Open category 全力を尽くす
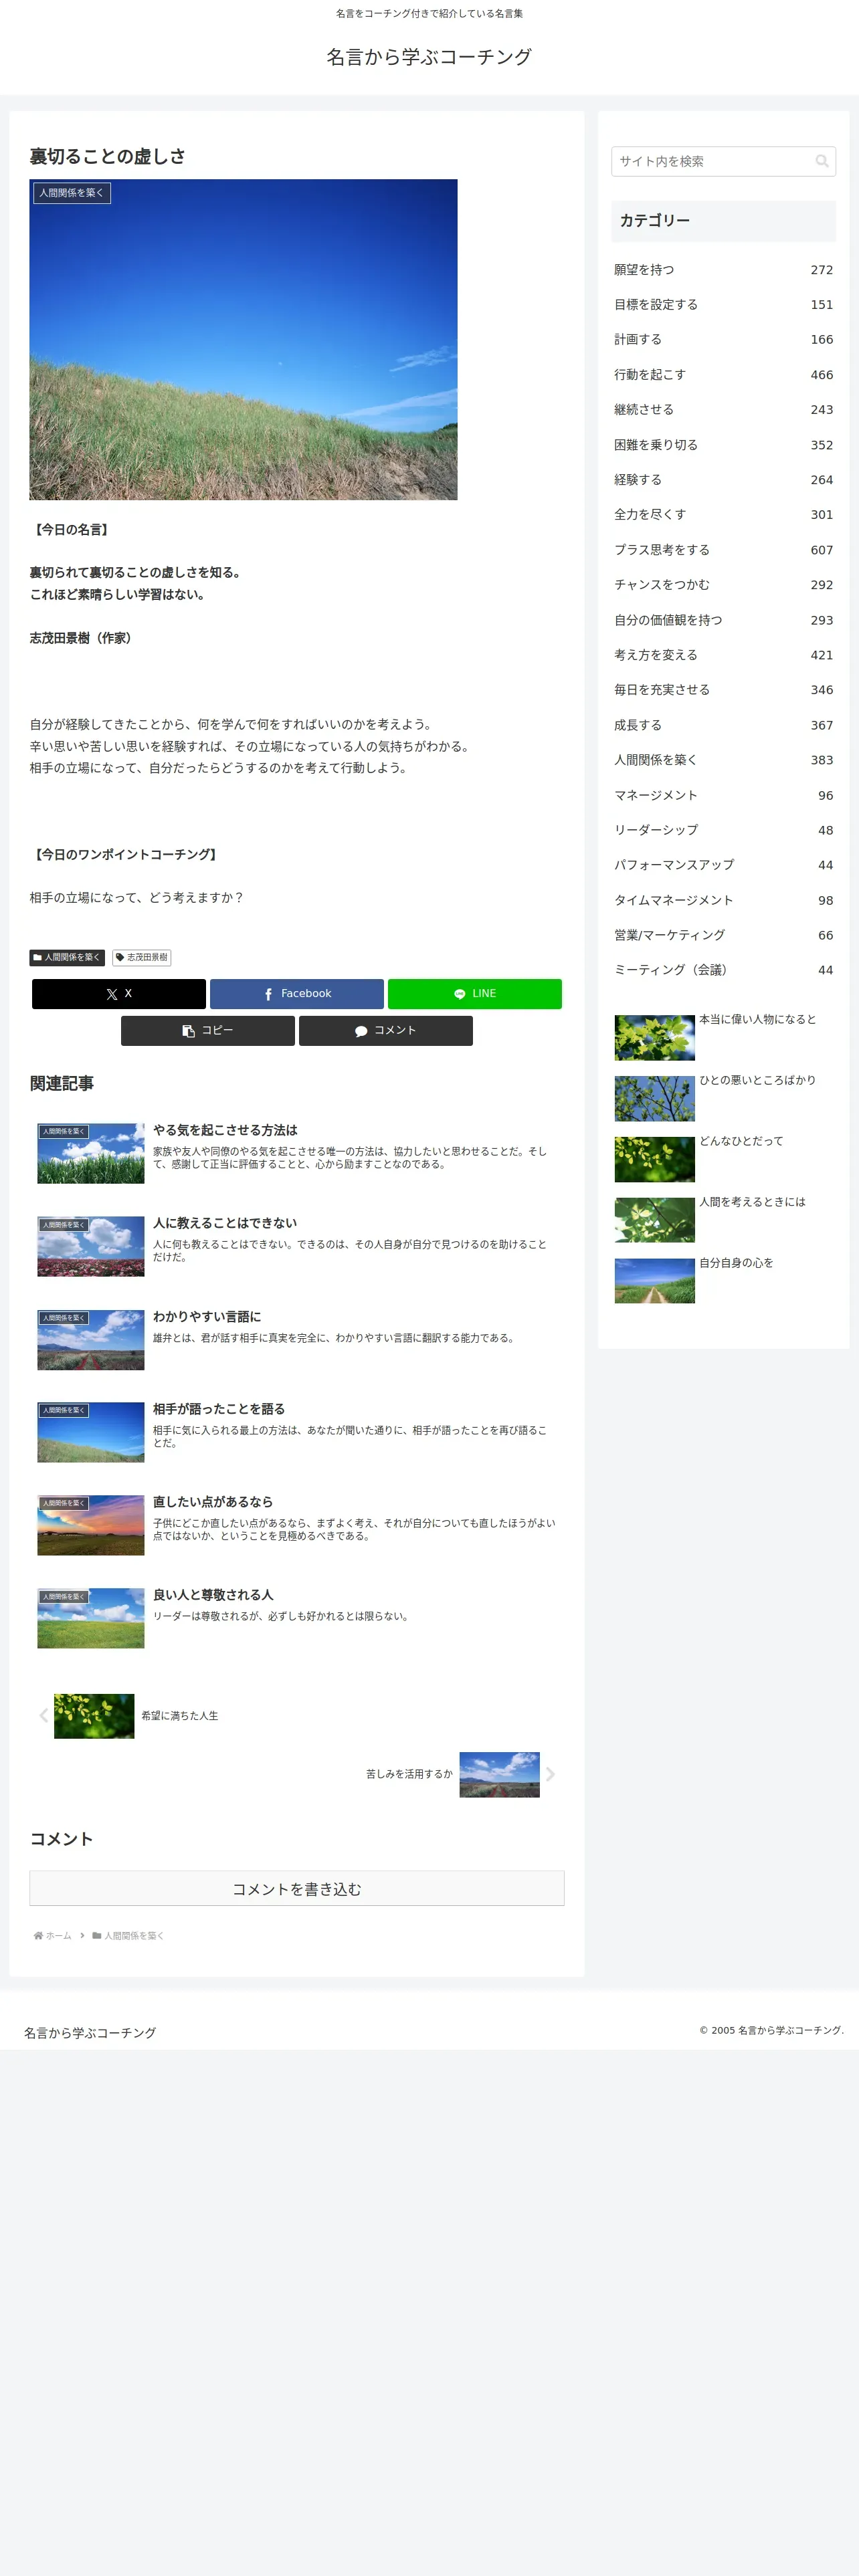 point(723,515)
